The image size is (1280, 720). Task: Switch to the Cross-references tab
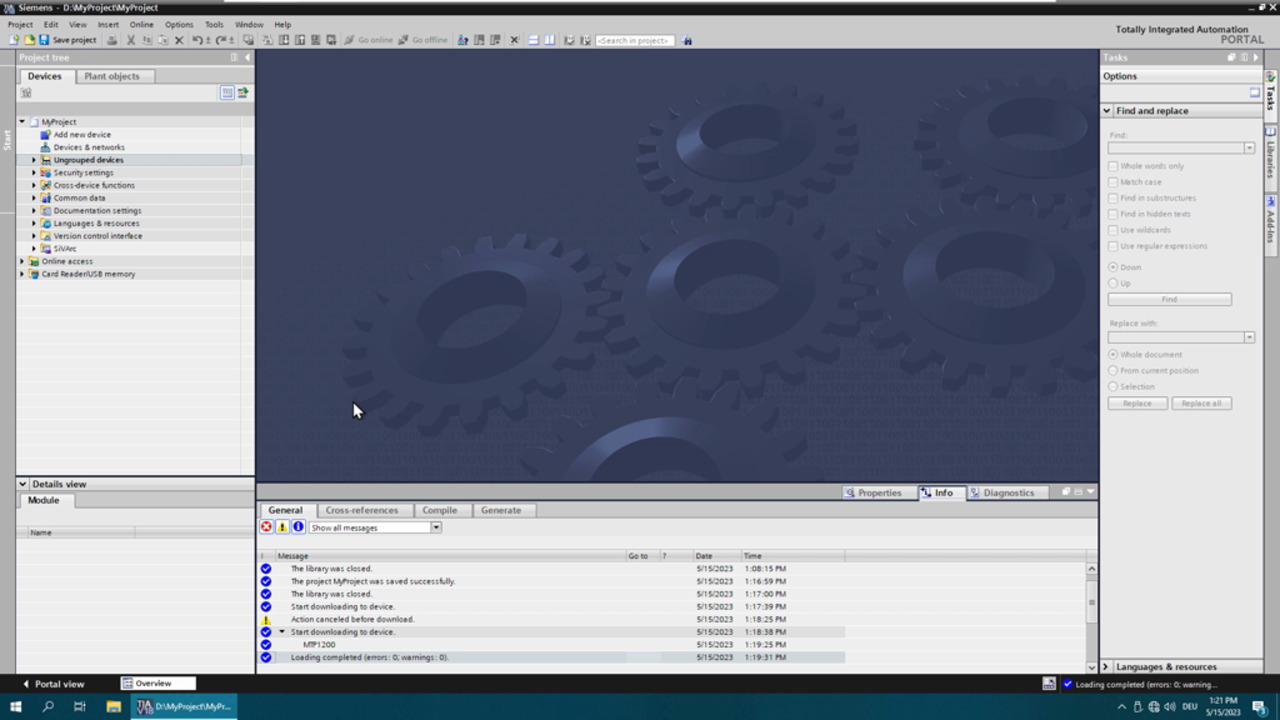tap(361, 510)
